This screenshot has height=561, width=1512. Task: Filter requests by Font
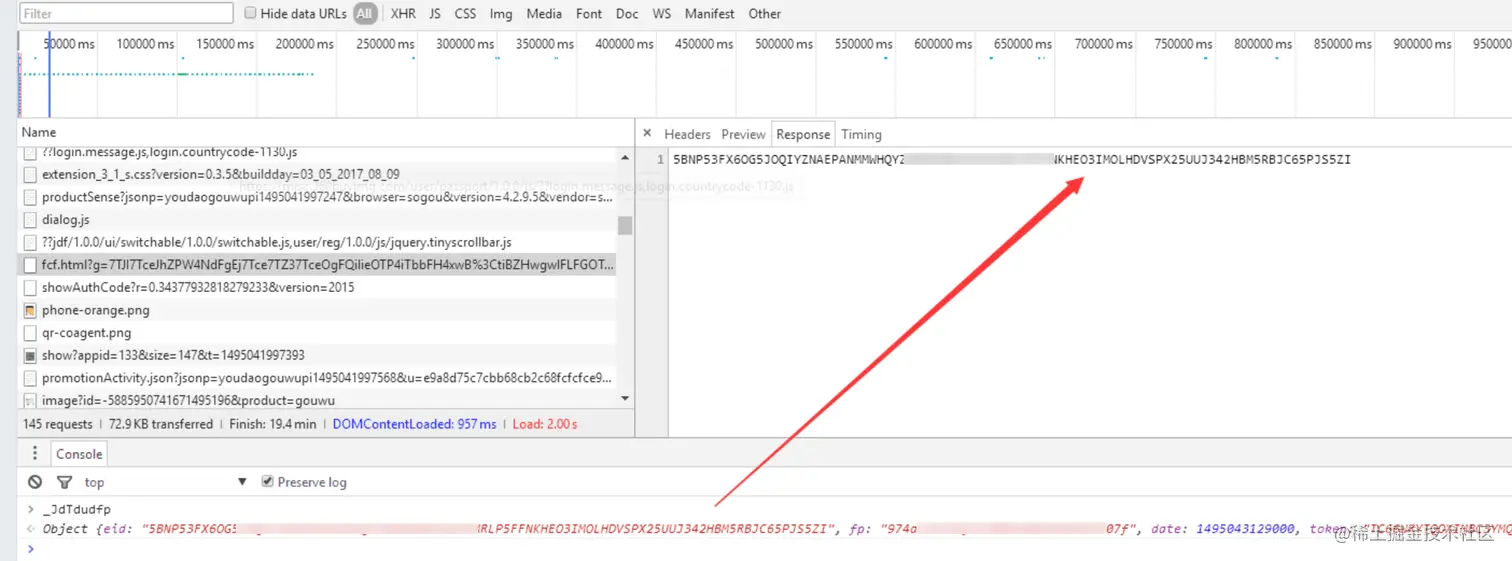click(x=589, y=14)
